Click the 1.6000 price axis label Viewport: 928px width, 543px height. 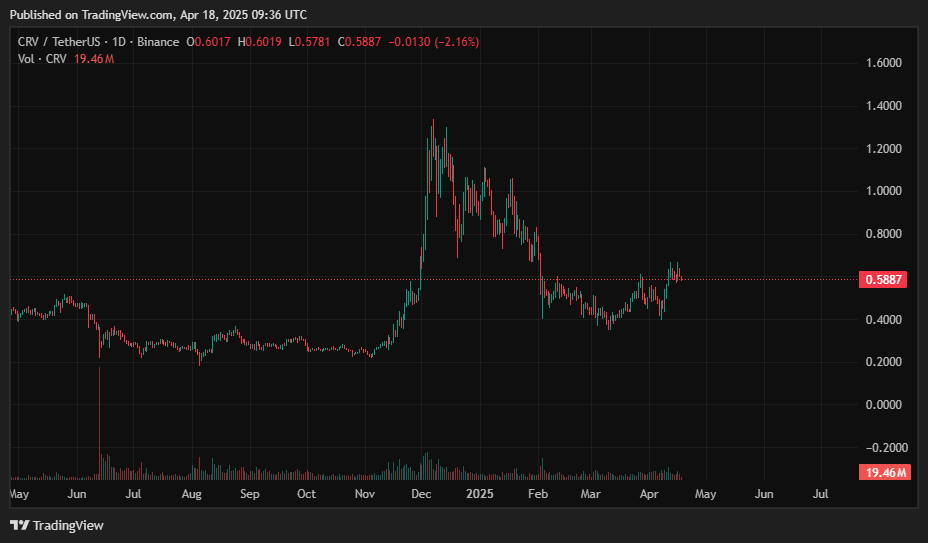click(884, 63)
